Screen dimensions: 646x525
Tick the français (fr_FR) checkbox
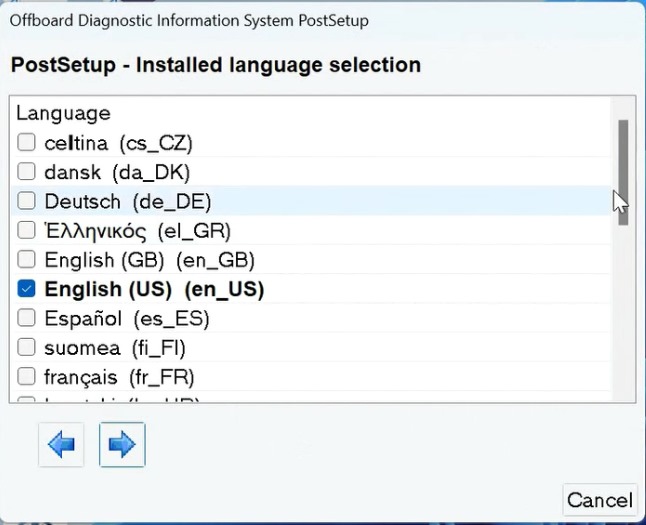point(27,377)
